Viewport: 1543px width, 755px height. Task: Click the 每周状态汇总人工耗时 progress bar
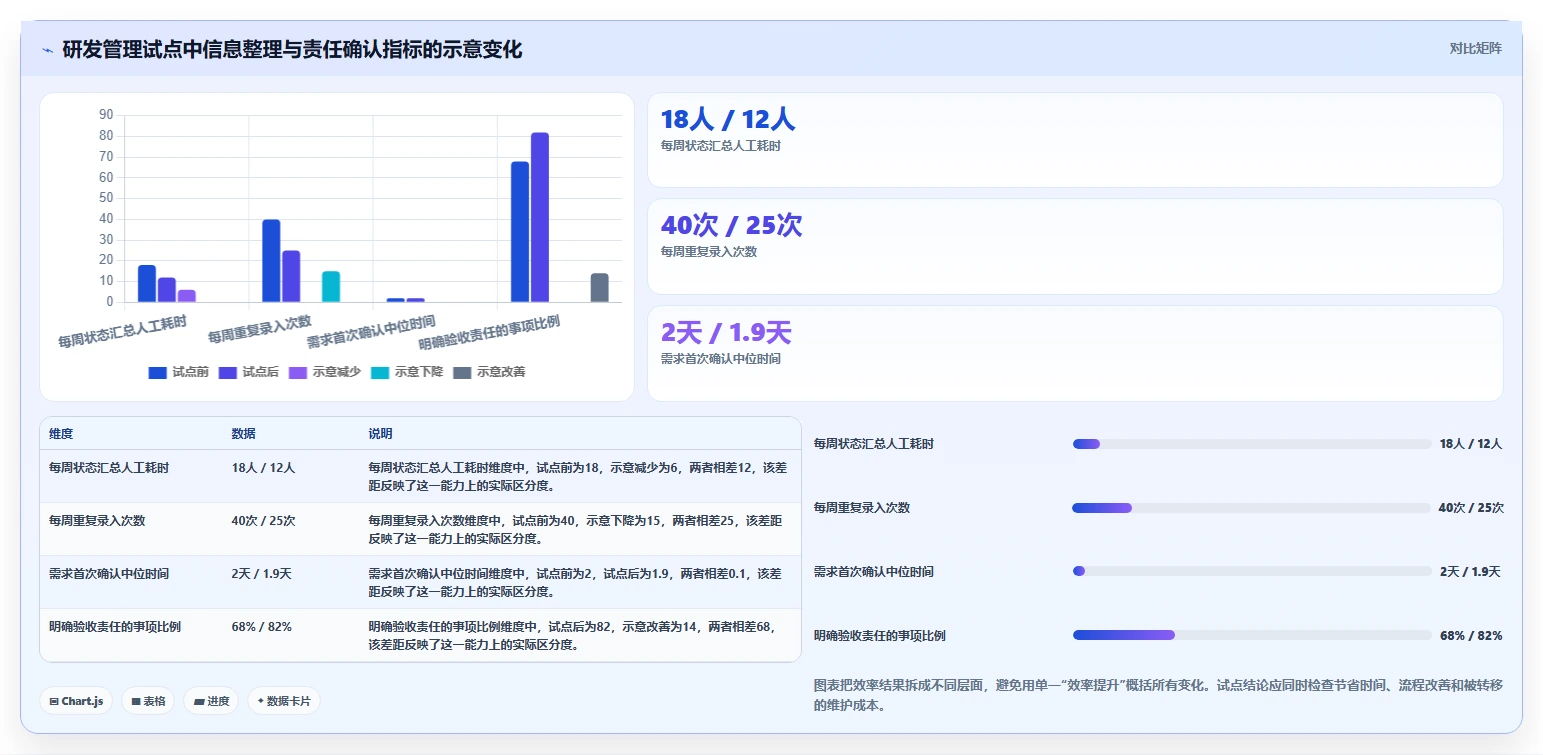coord(1251,444)
